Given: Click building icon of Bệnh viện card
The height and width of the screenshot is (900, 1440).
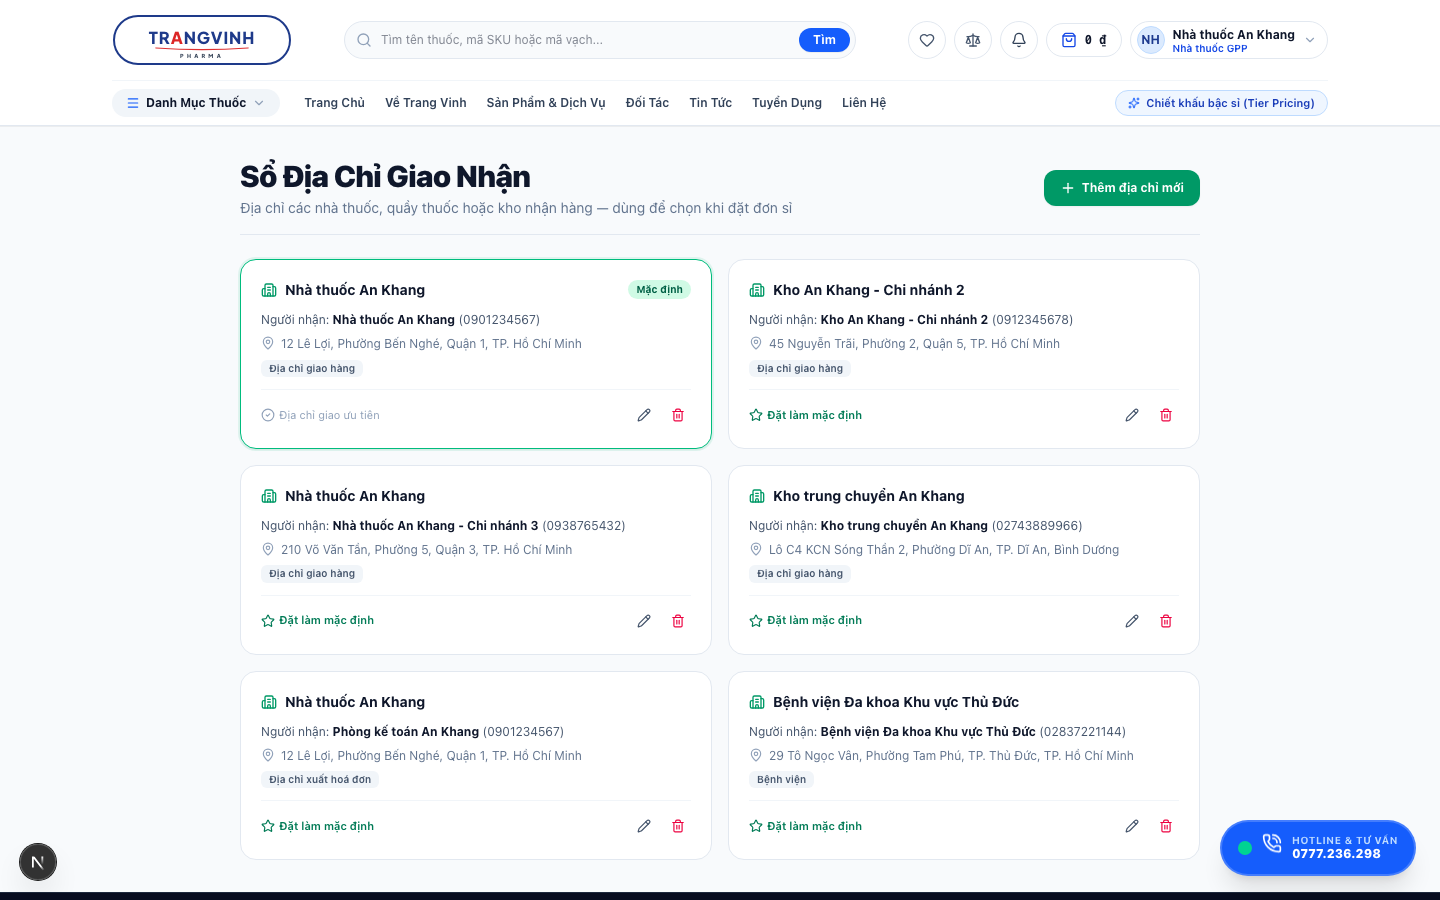Looking at the screenshot, I should coord(757,702).
